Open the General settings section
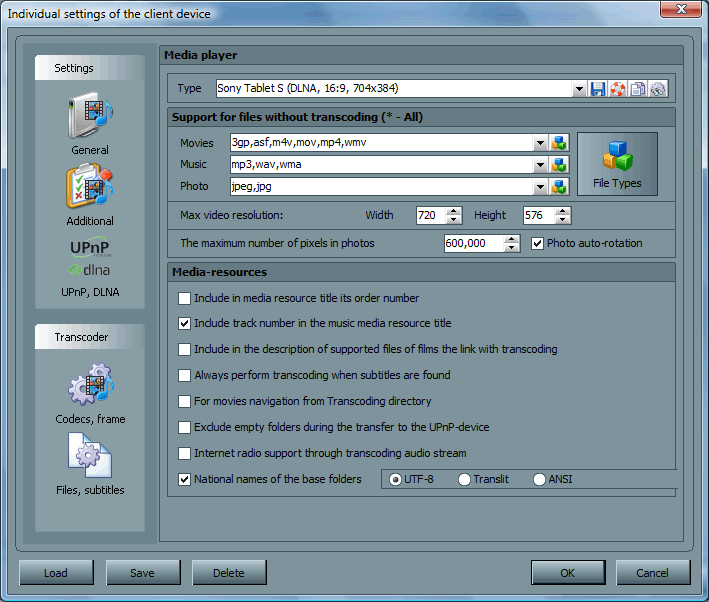 (x=90, y=124)
